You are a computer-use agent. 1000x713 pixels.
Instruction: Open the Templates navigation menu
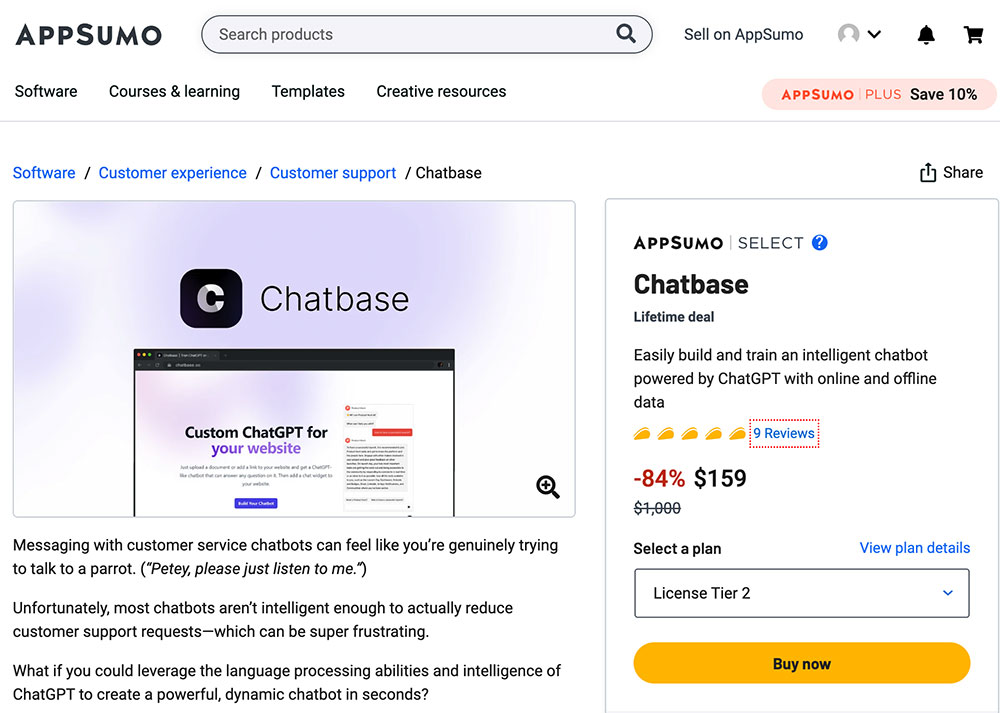(x=308, y=91)
